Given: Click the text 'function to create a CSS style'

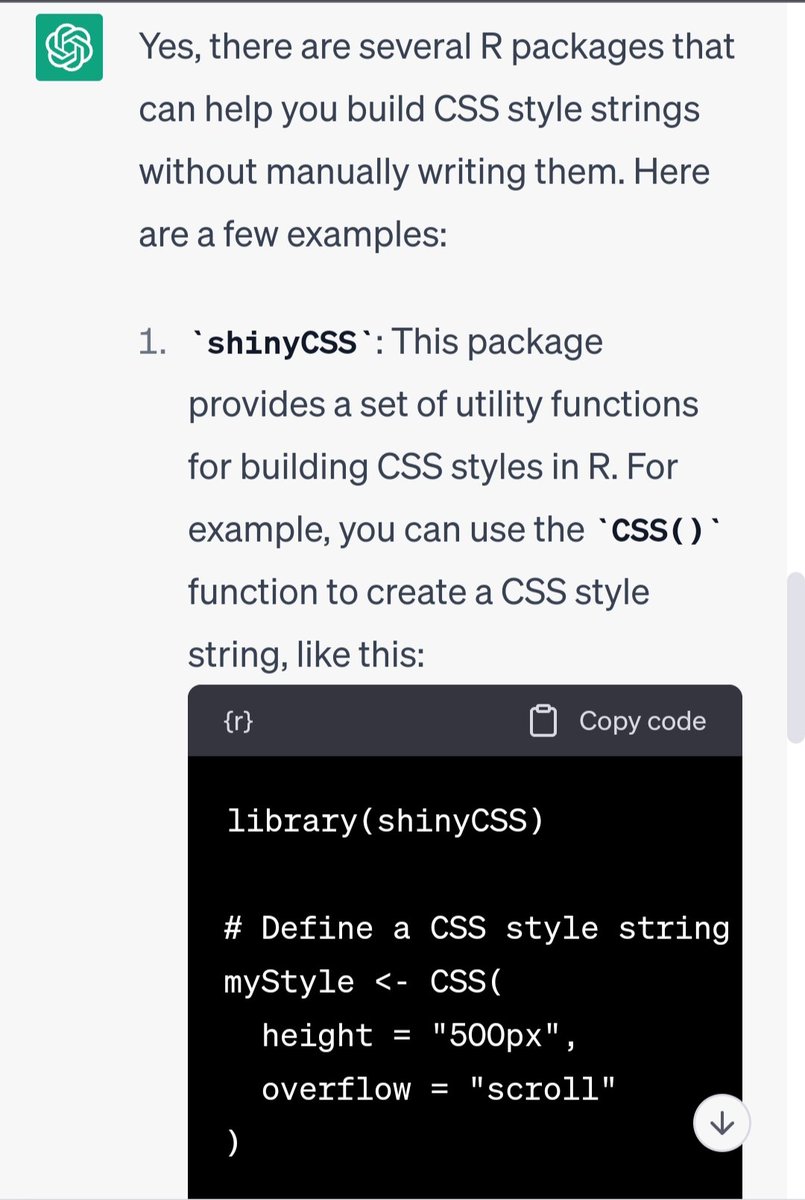Looking at the screenshot, I should (418, 592).
